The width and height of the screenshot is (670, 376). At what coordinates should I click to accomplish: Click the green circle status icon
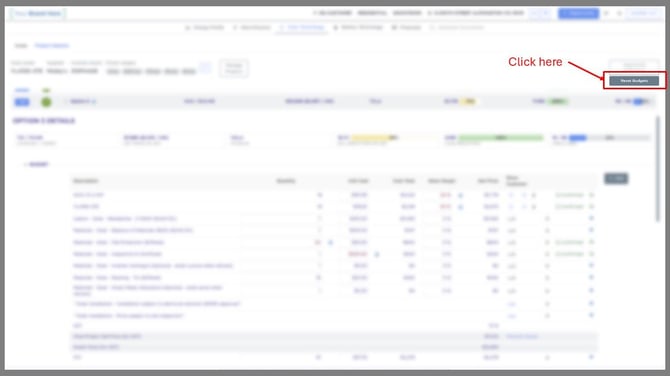pyautogui.click(x=46, y=102)
